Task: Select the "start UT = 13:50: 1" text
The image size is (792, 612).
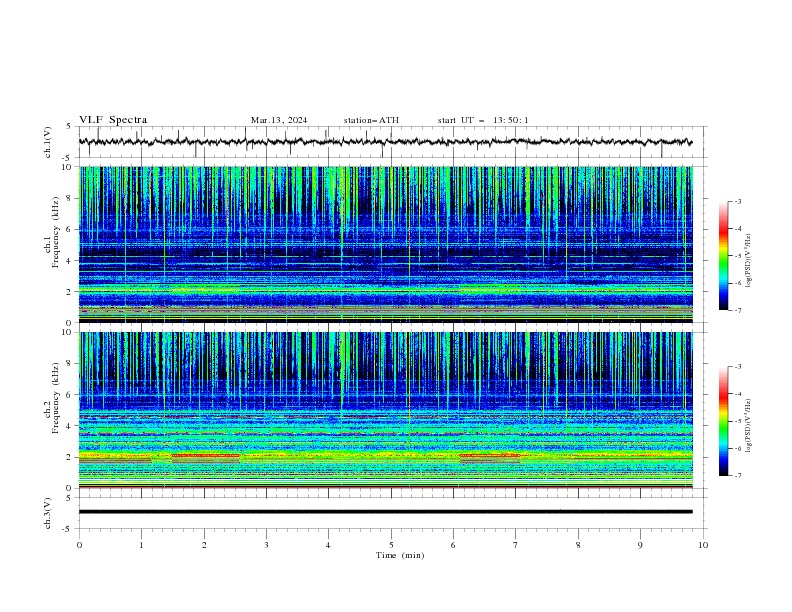Action: coord(483,120)
